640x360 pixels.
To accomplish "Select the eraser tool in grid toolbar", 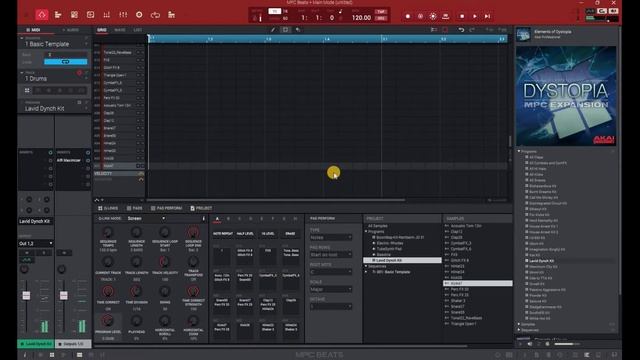I will click(298, 30).
